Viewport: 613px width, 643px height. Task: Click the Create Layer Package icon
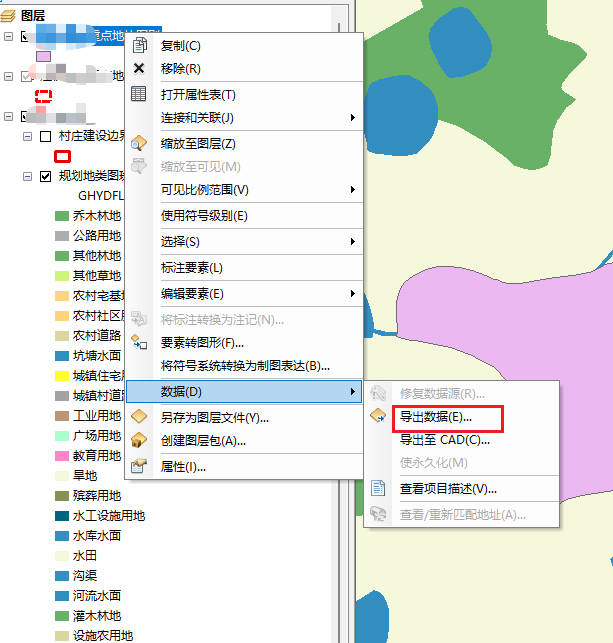tap(139, 440)
